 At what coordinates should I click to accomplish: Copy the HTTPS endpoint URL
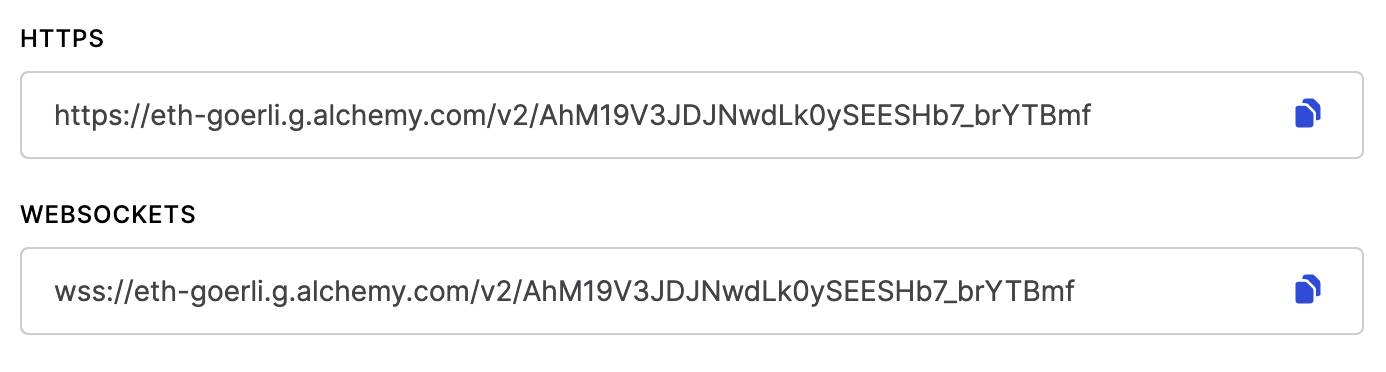coord(1308,115)
